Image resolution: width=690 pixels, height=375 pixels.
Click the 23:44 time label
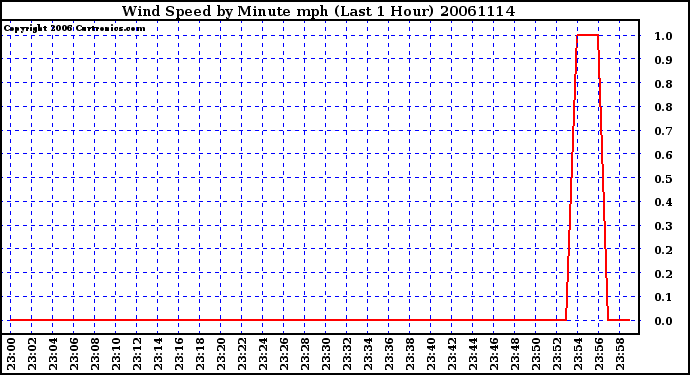point(473,354)
